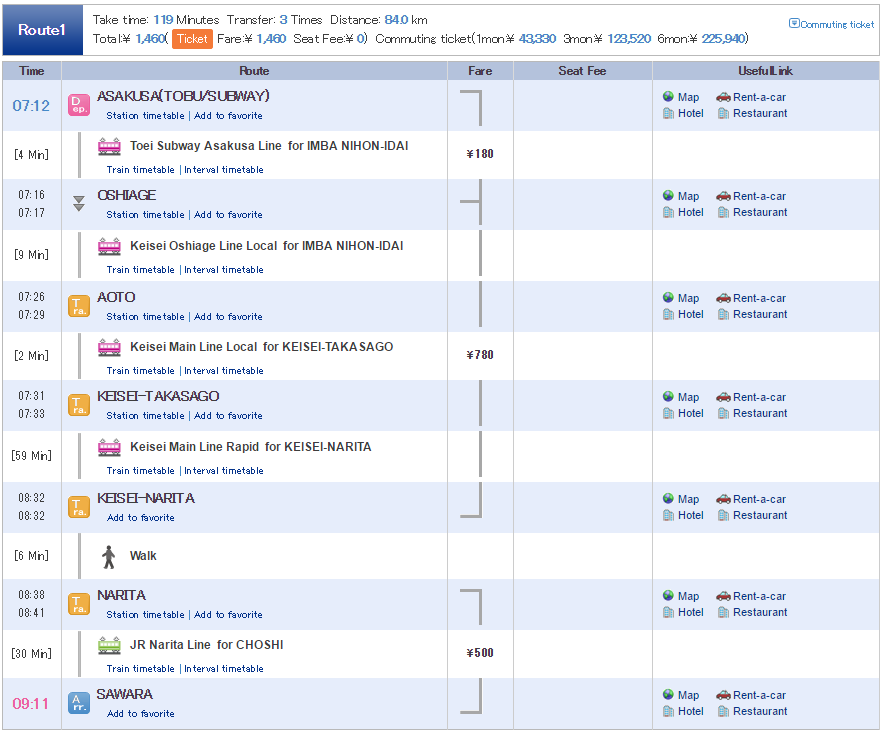Add KEISEI-NARITA to favorite

point(141,517)
